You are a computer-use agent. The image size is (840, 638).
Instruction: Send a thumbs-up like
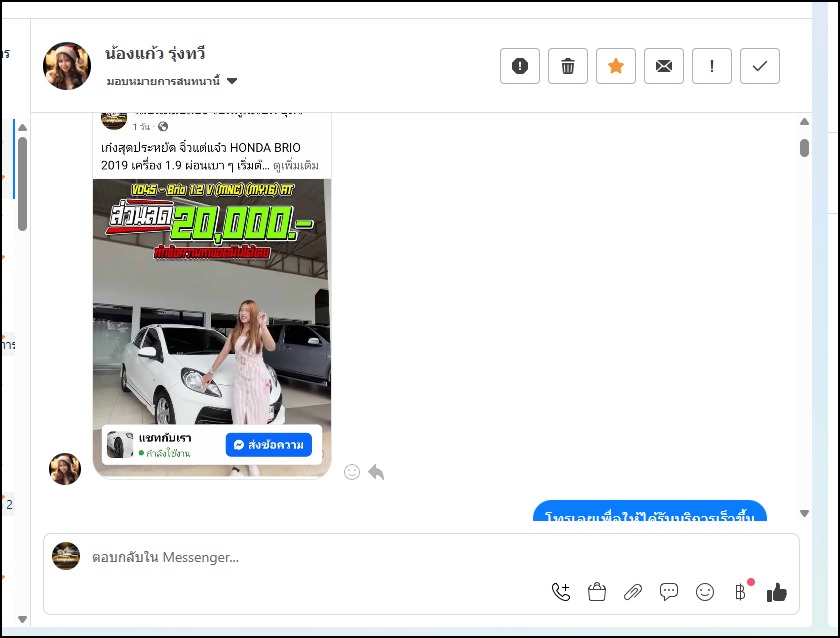click(777, 592)
